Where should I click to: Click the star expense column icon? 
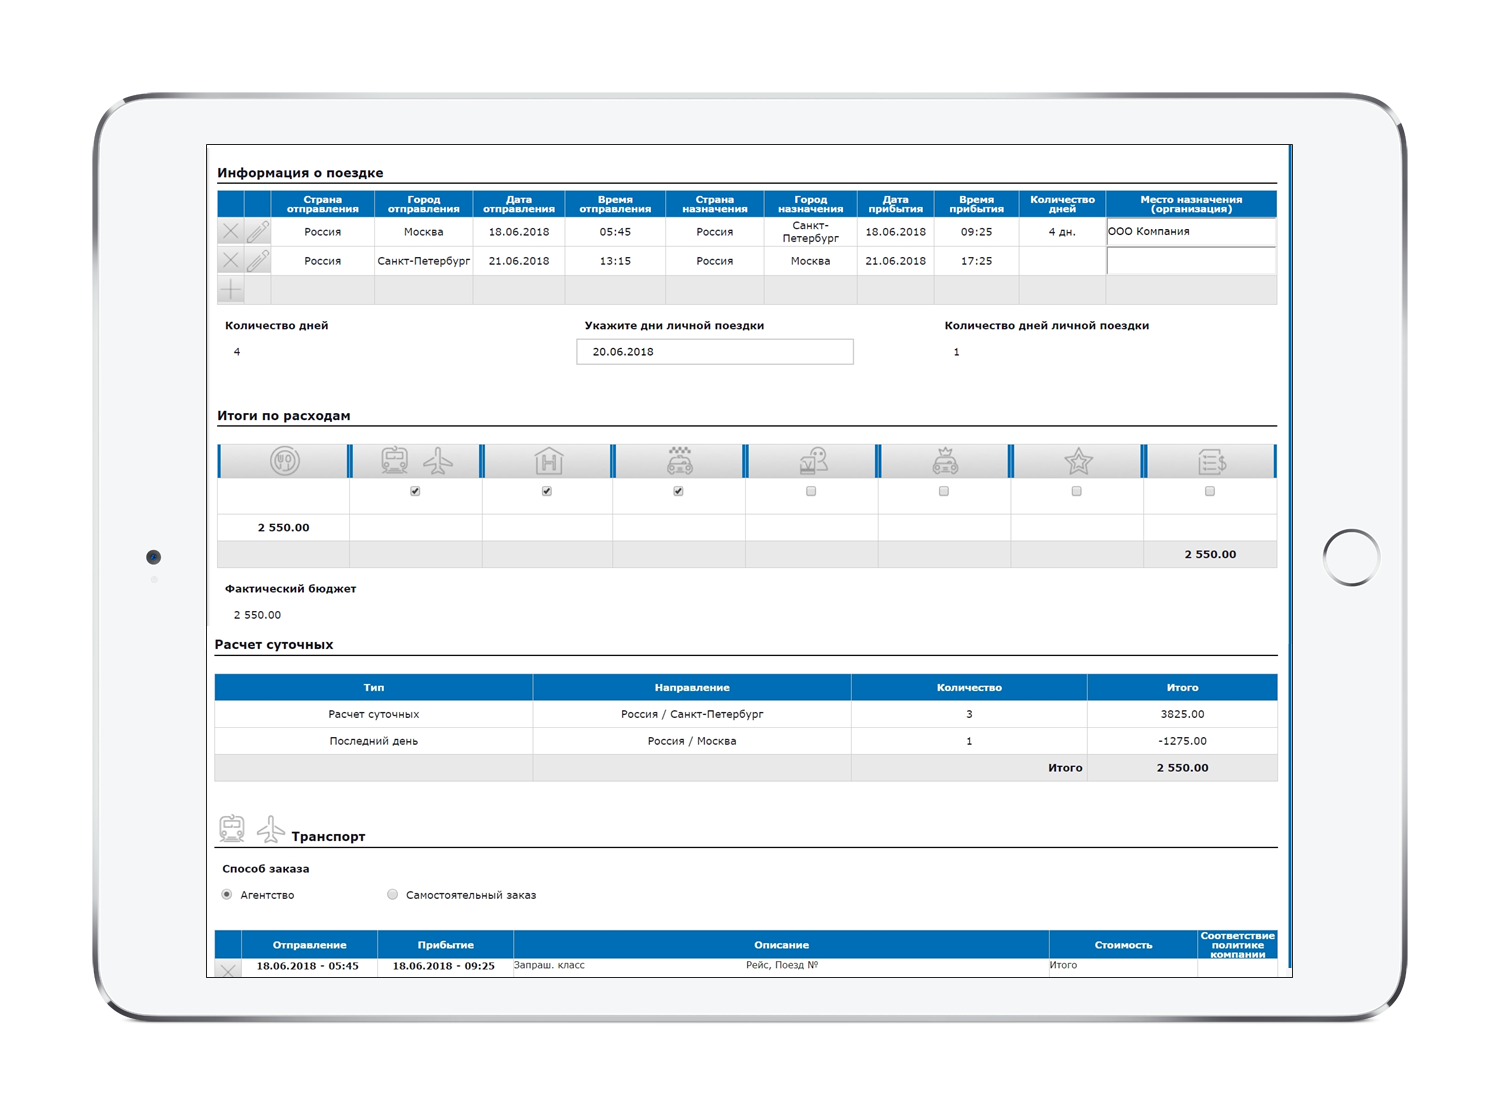[1077, 461]
